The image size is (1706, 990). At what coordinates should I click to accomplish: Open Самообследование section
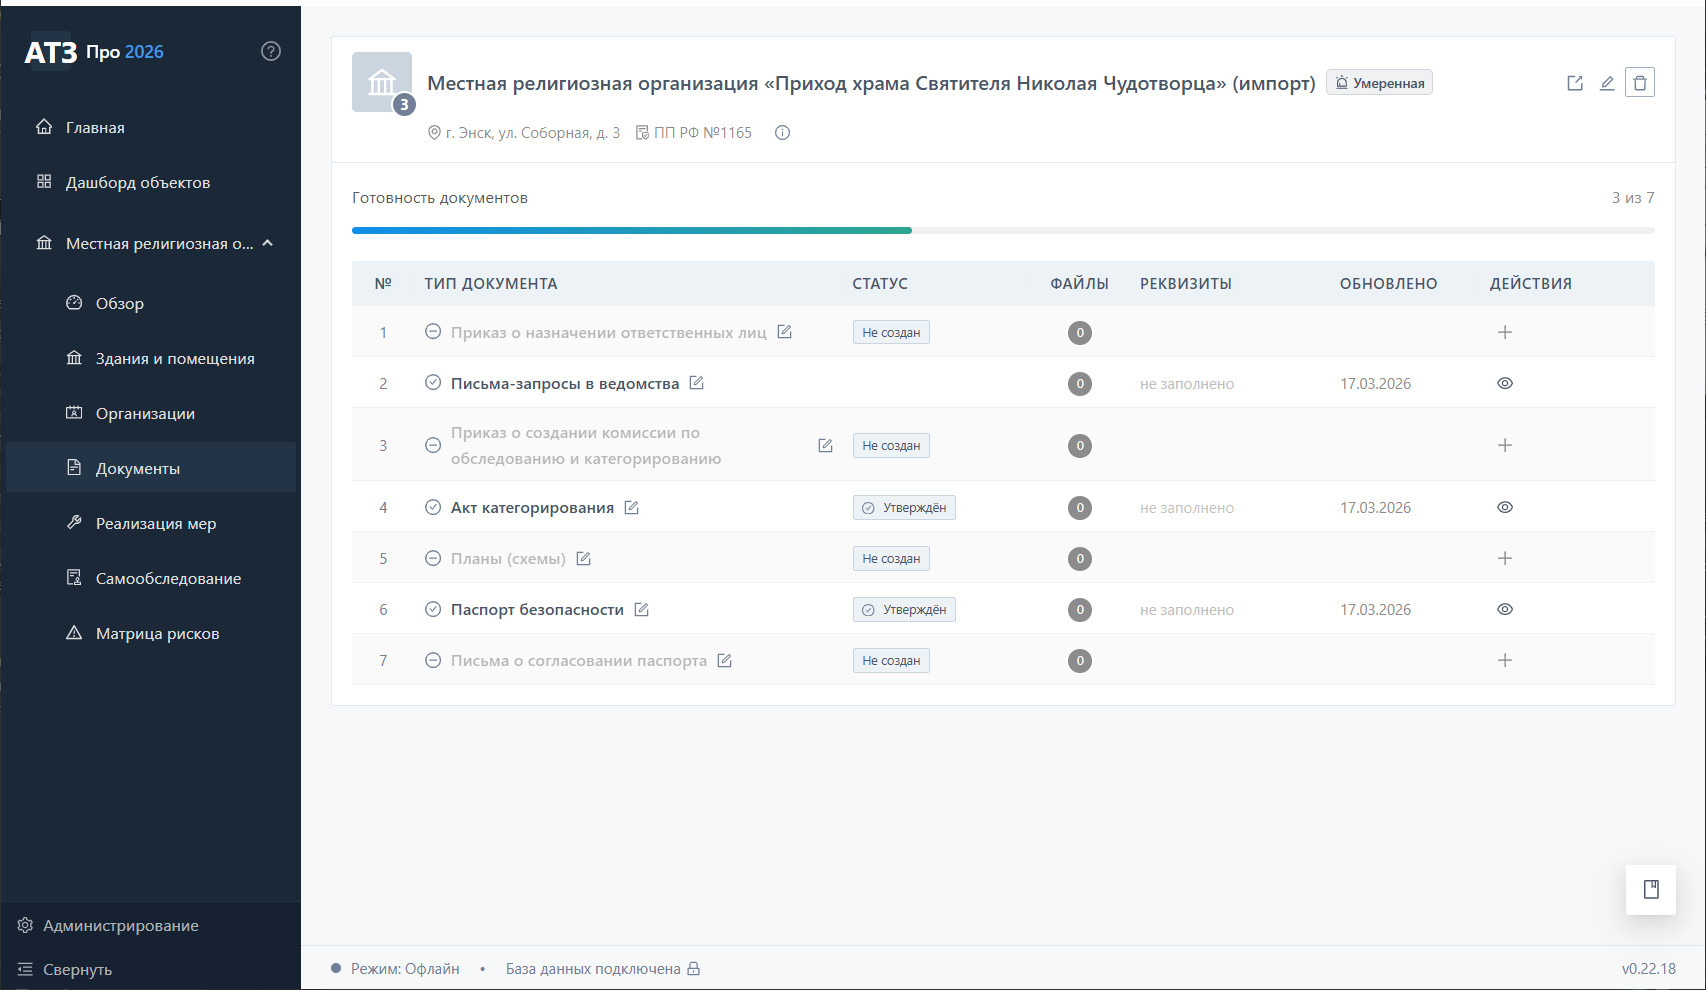tap(150, 578)
